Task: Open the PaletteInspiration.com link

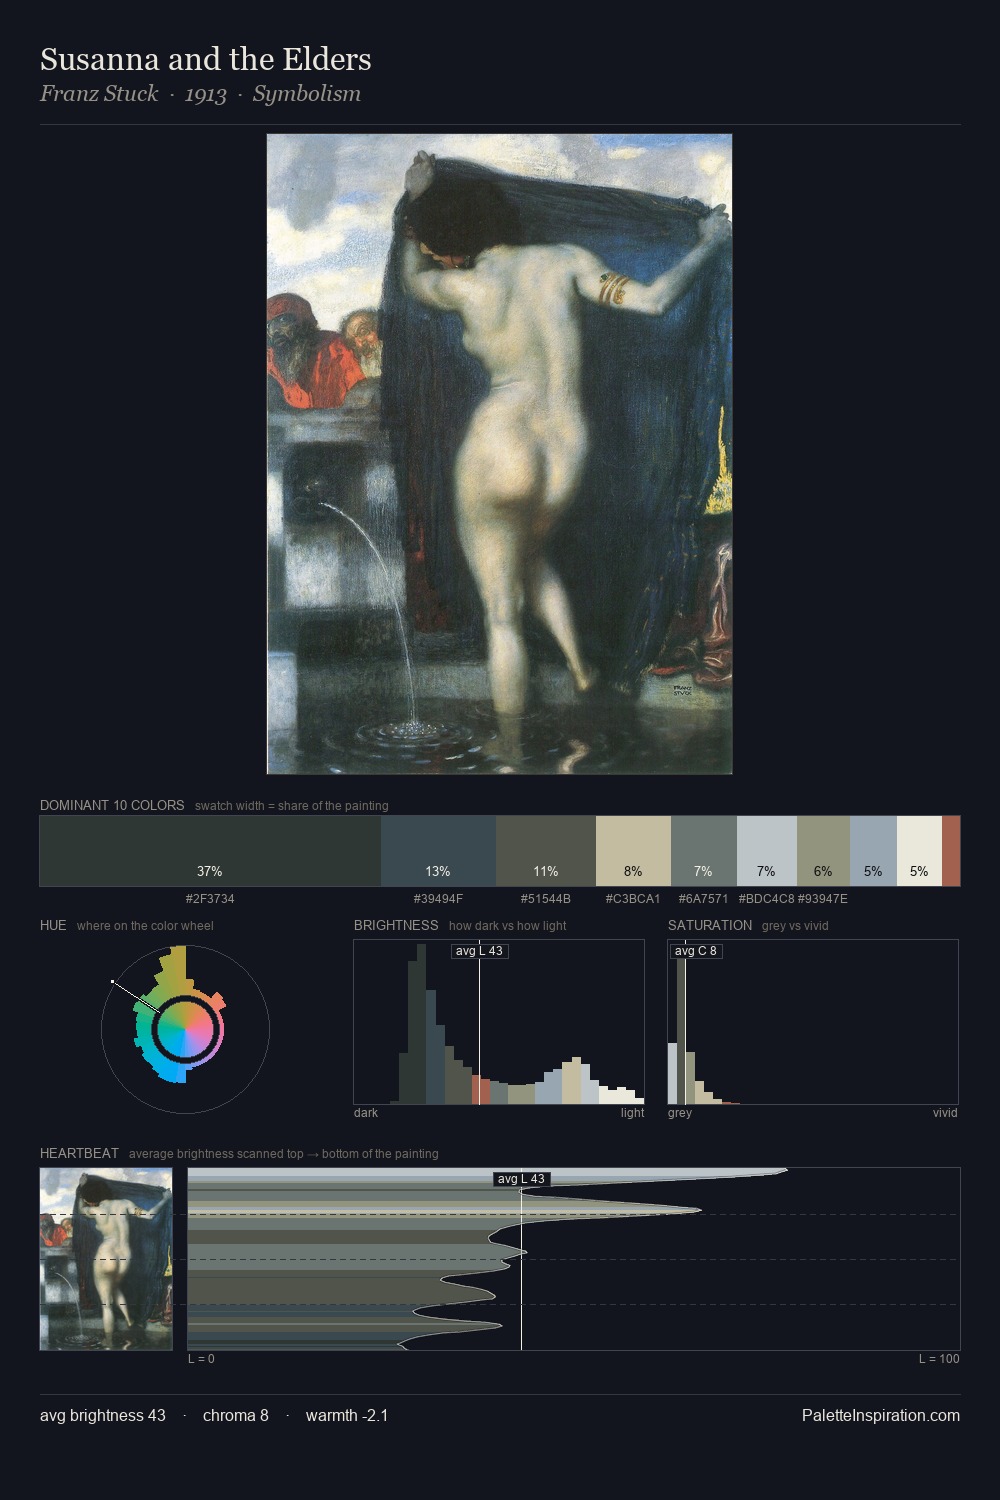Action: pyautogui.click(x=881, y=1416)
